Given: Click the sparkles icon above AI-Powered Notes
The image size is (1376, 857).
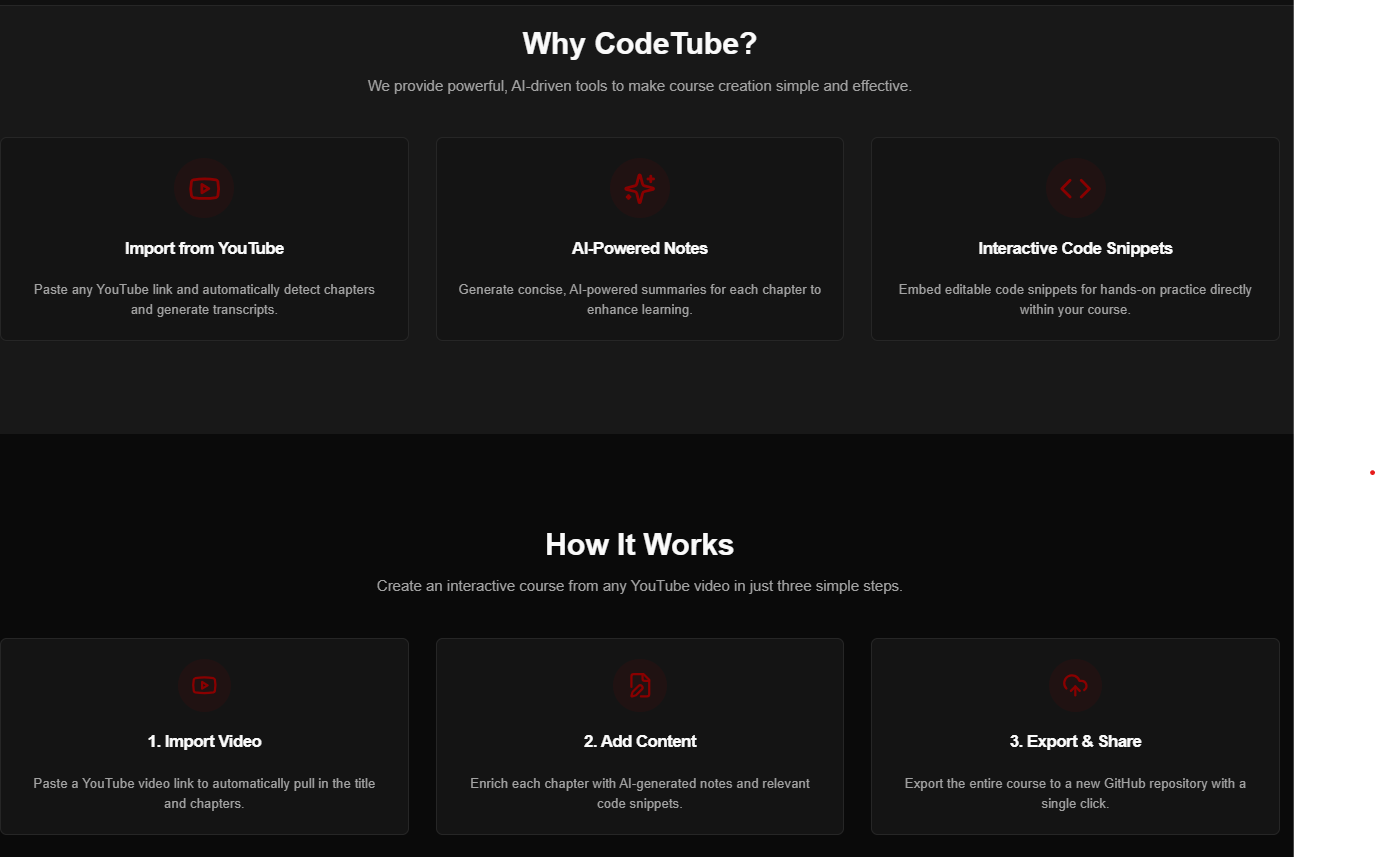Looking at the screenshot, I should tap(640, 188).
